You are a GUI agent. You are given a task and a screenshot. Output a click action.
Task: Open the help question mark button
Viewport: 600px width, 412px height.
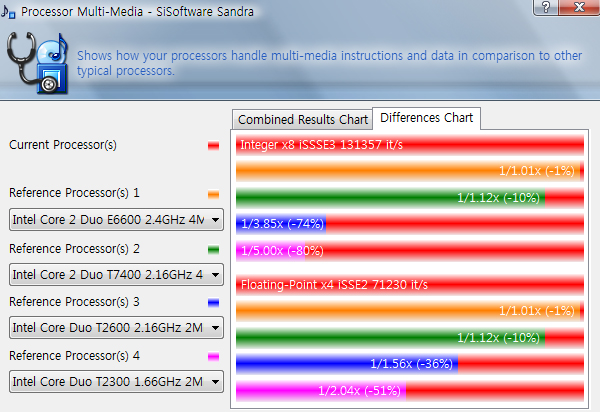point(546,7)
